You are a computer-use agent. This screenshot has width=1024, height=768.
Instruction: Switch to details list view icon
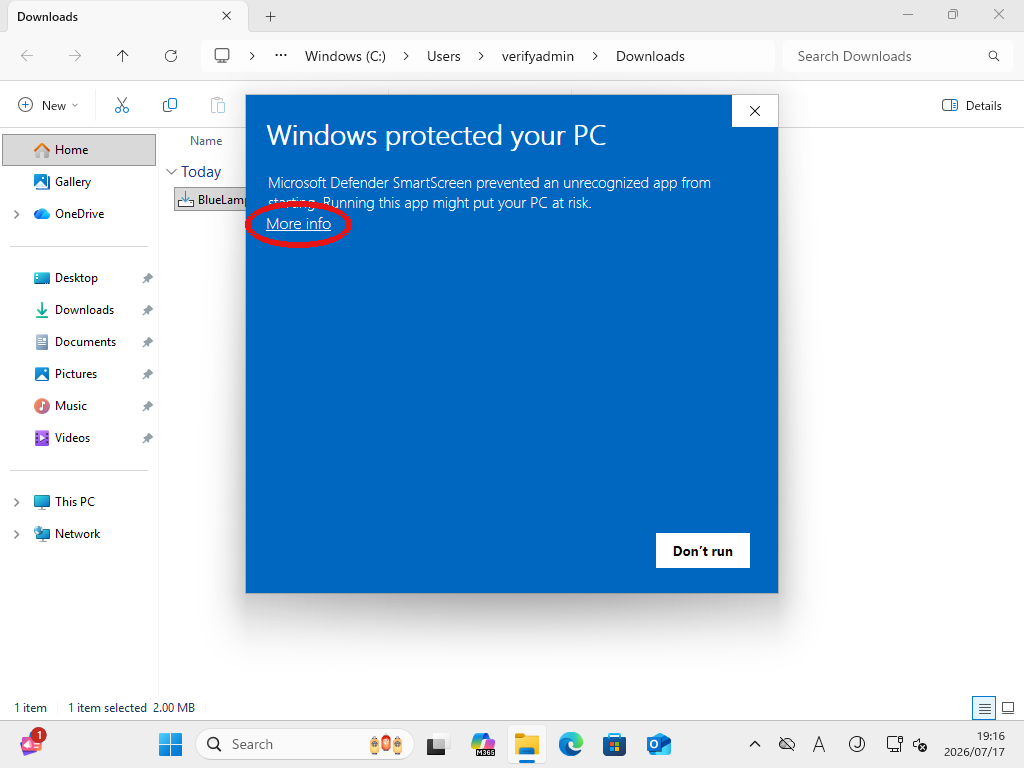click(x=984, y=708)
